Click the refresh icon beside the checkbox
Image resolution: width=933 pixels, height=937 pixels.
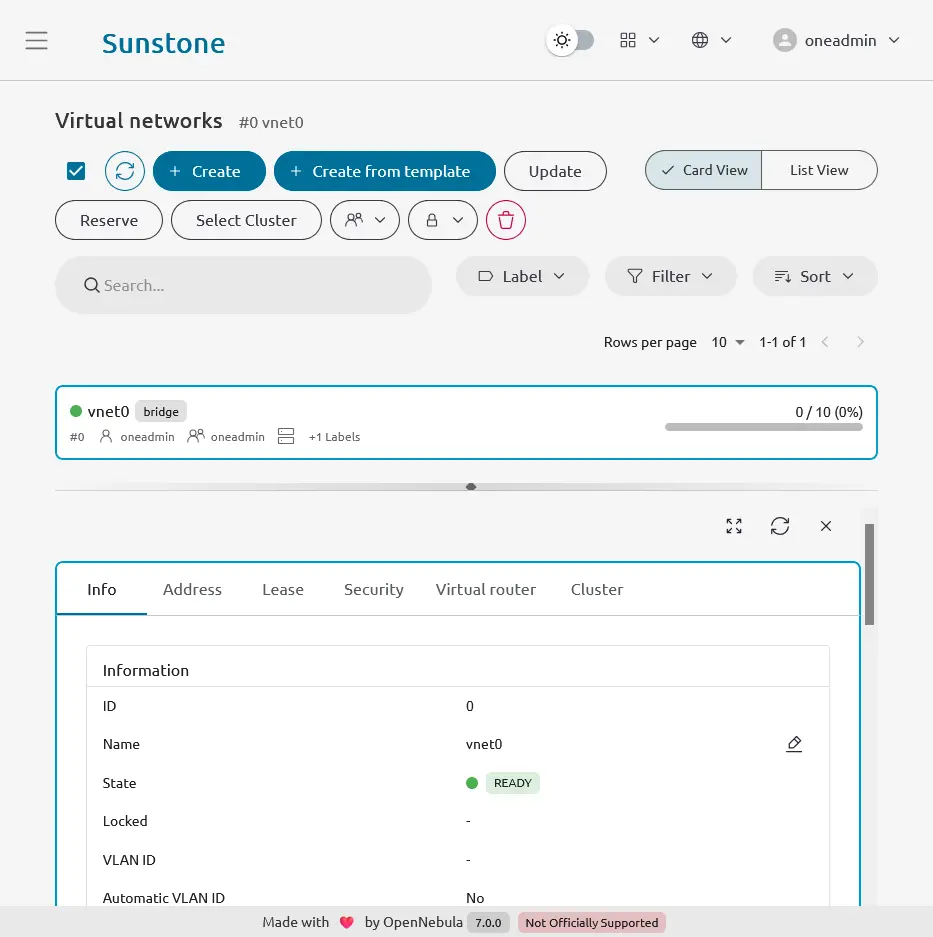click(124, 170)
